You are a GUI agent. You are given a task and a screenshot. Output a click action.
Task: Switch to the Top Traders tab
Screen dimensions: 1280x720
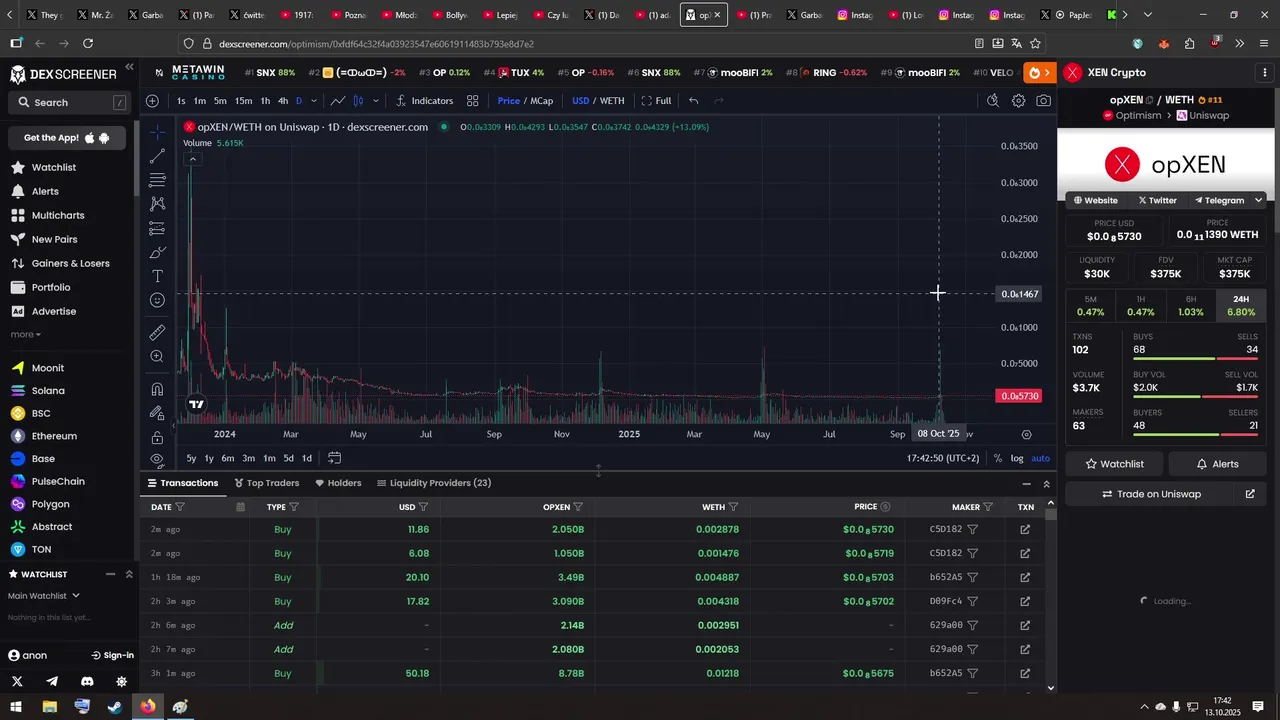(267, 483)
